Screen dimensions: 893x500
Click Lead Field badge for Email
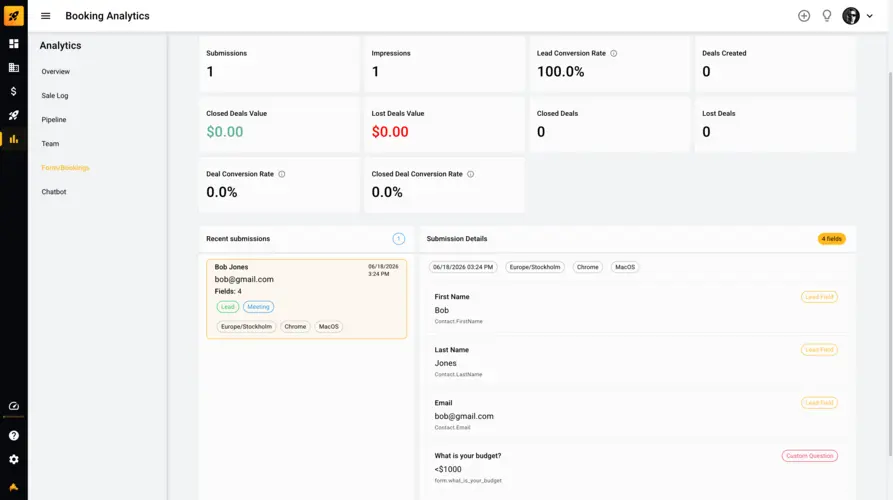819,403
